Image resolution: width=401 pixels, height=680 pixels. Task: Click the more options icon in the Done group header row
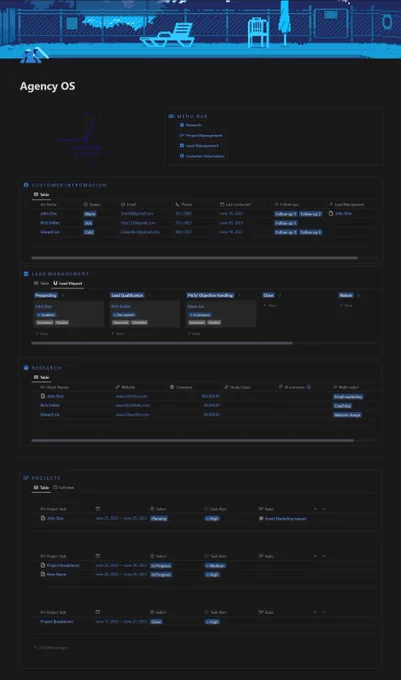click(324, 612)
